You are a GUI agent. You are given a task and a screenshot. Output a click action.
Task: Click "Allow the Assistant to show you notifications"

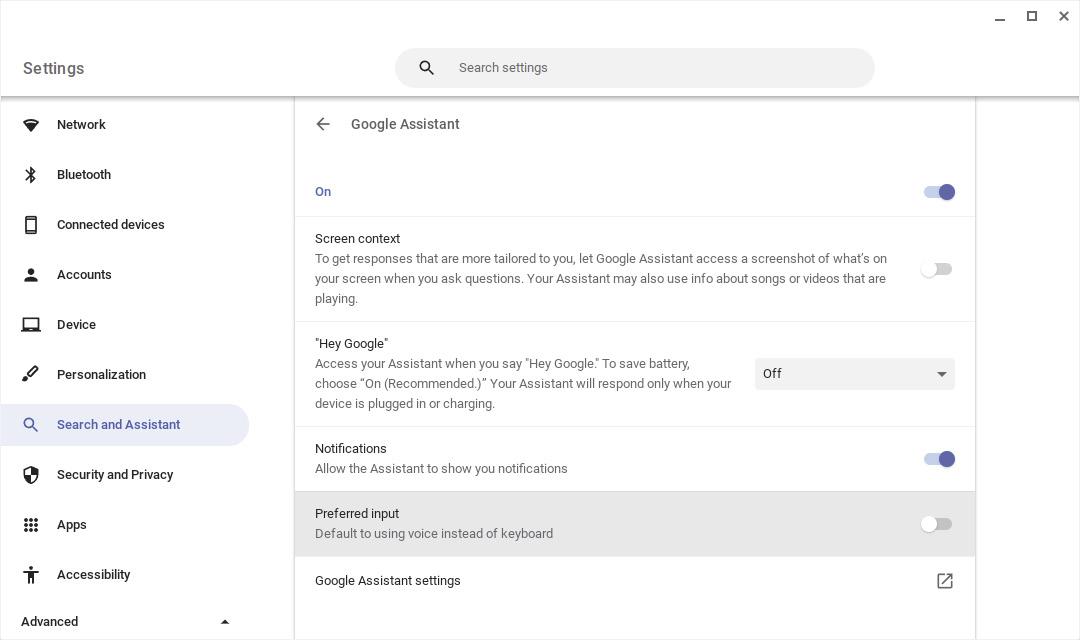click(x=442, y=468)
